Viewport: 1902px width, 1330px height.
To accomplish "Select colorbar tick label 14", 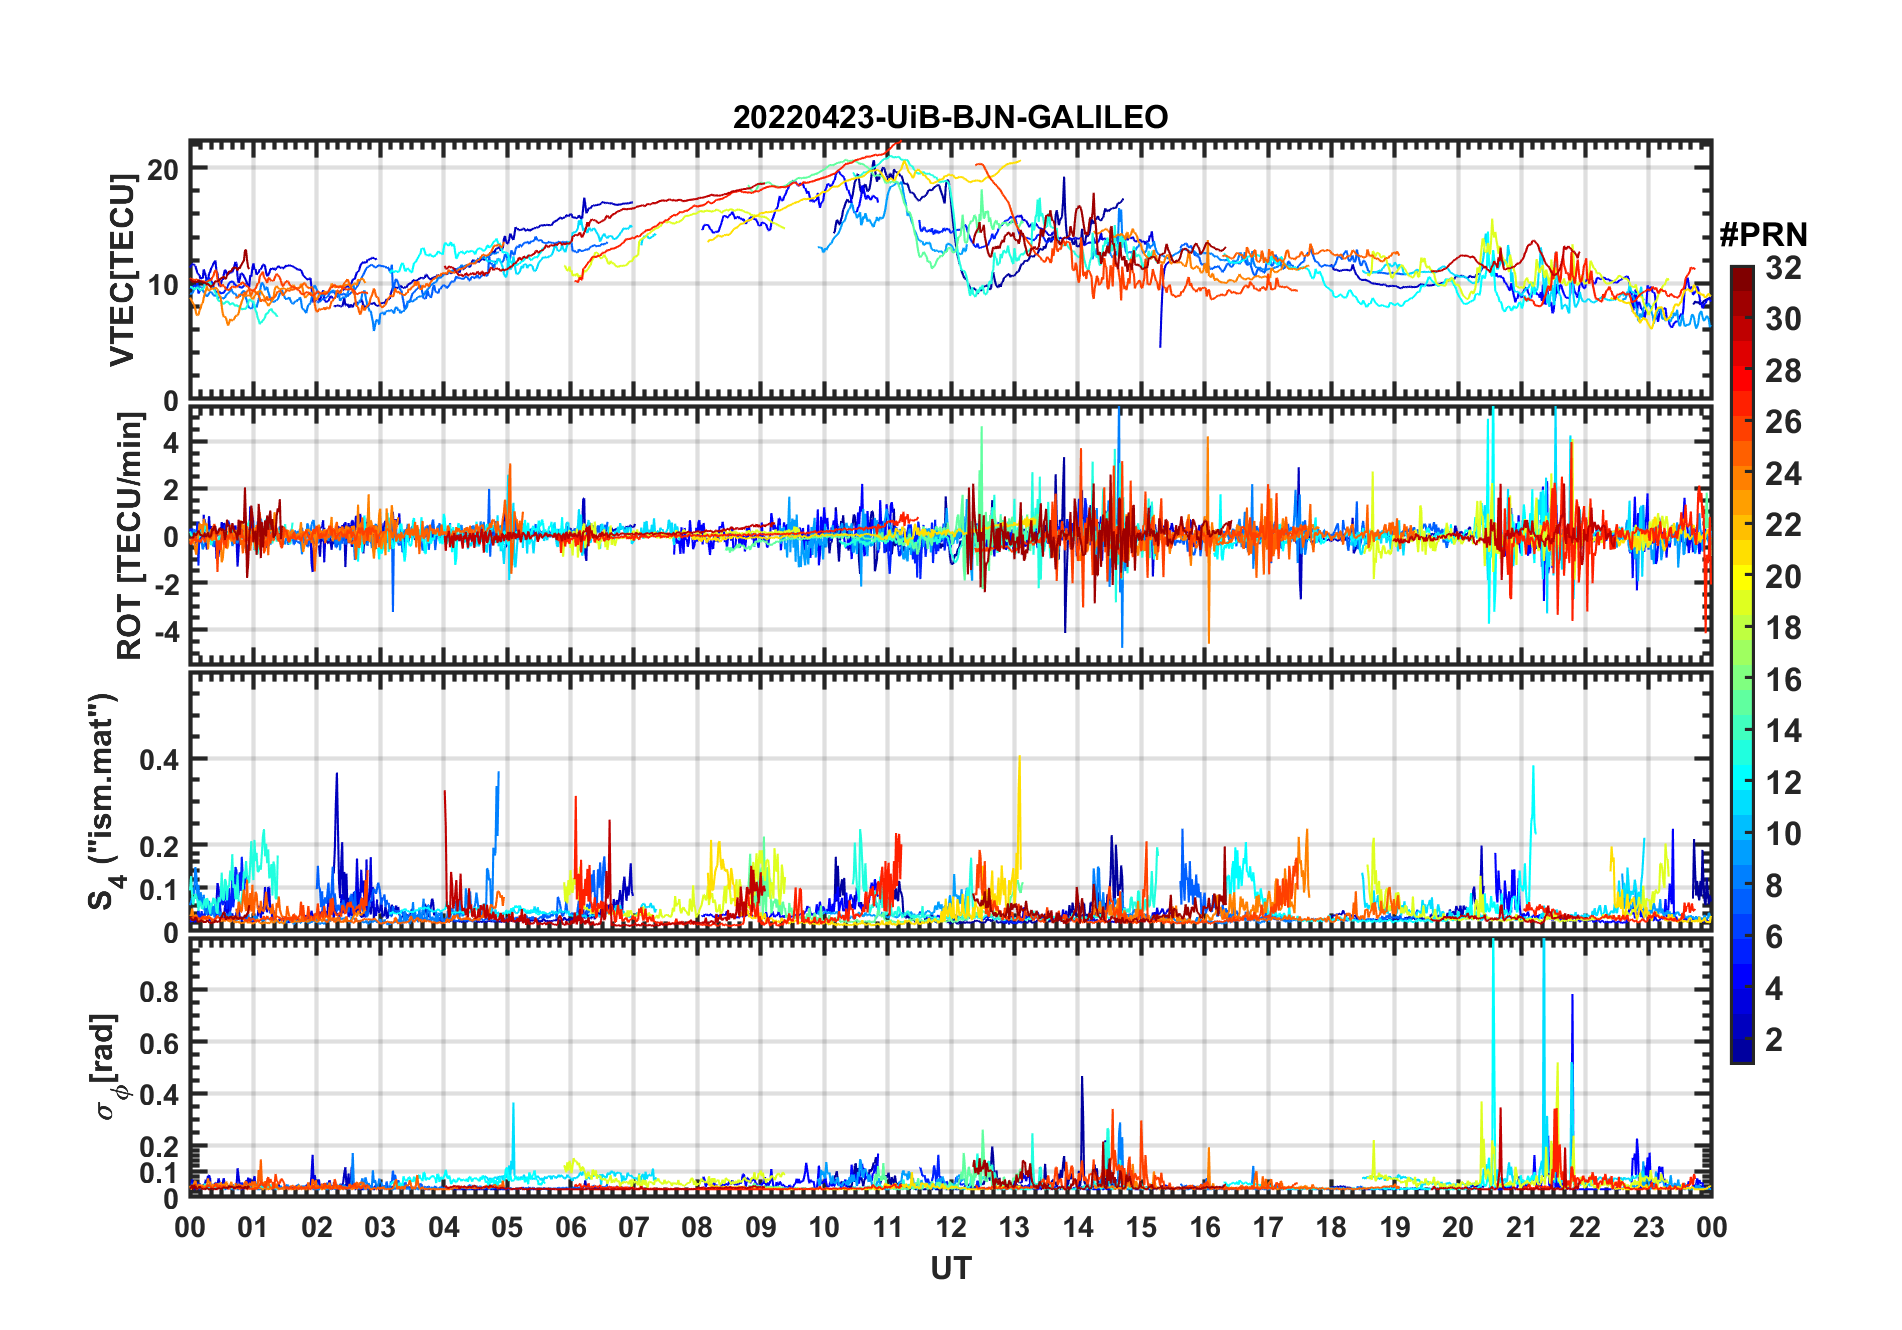I will (1783, 731).
